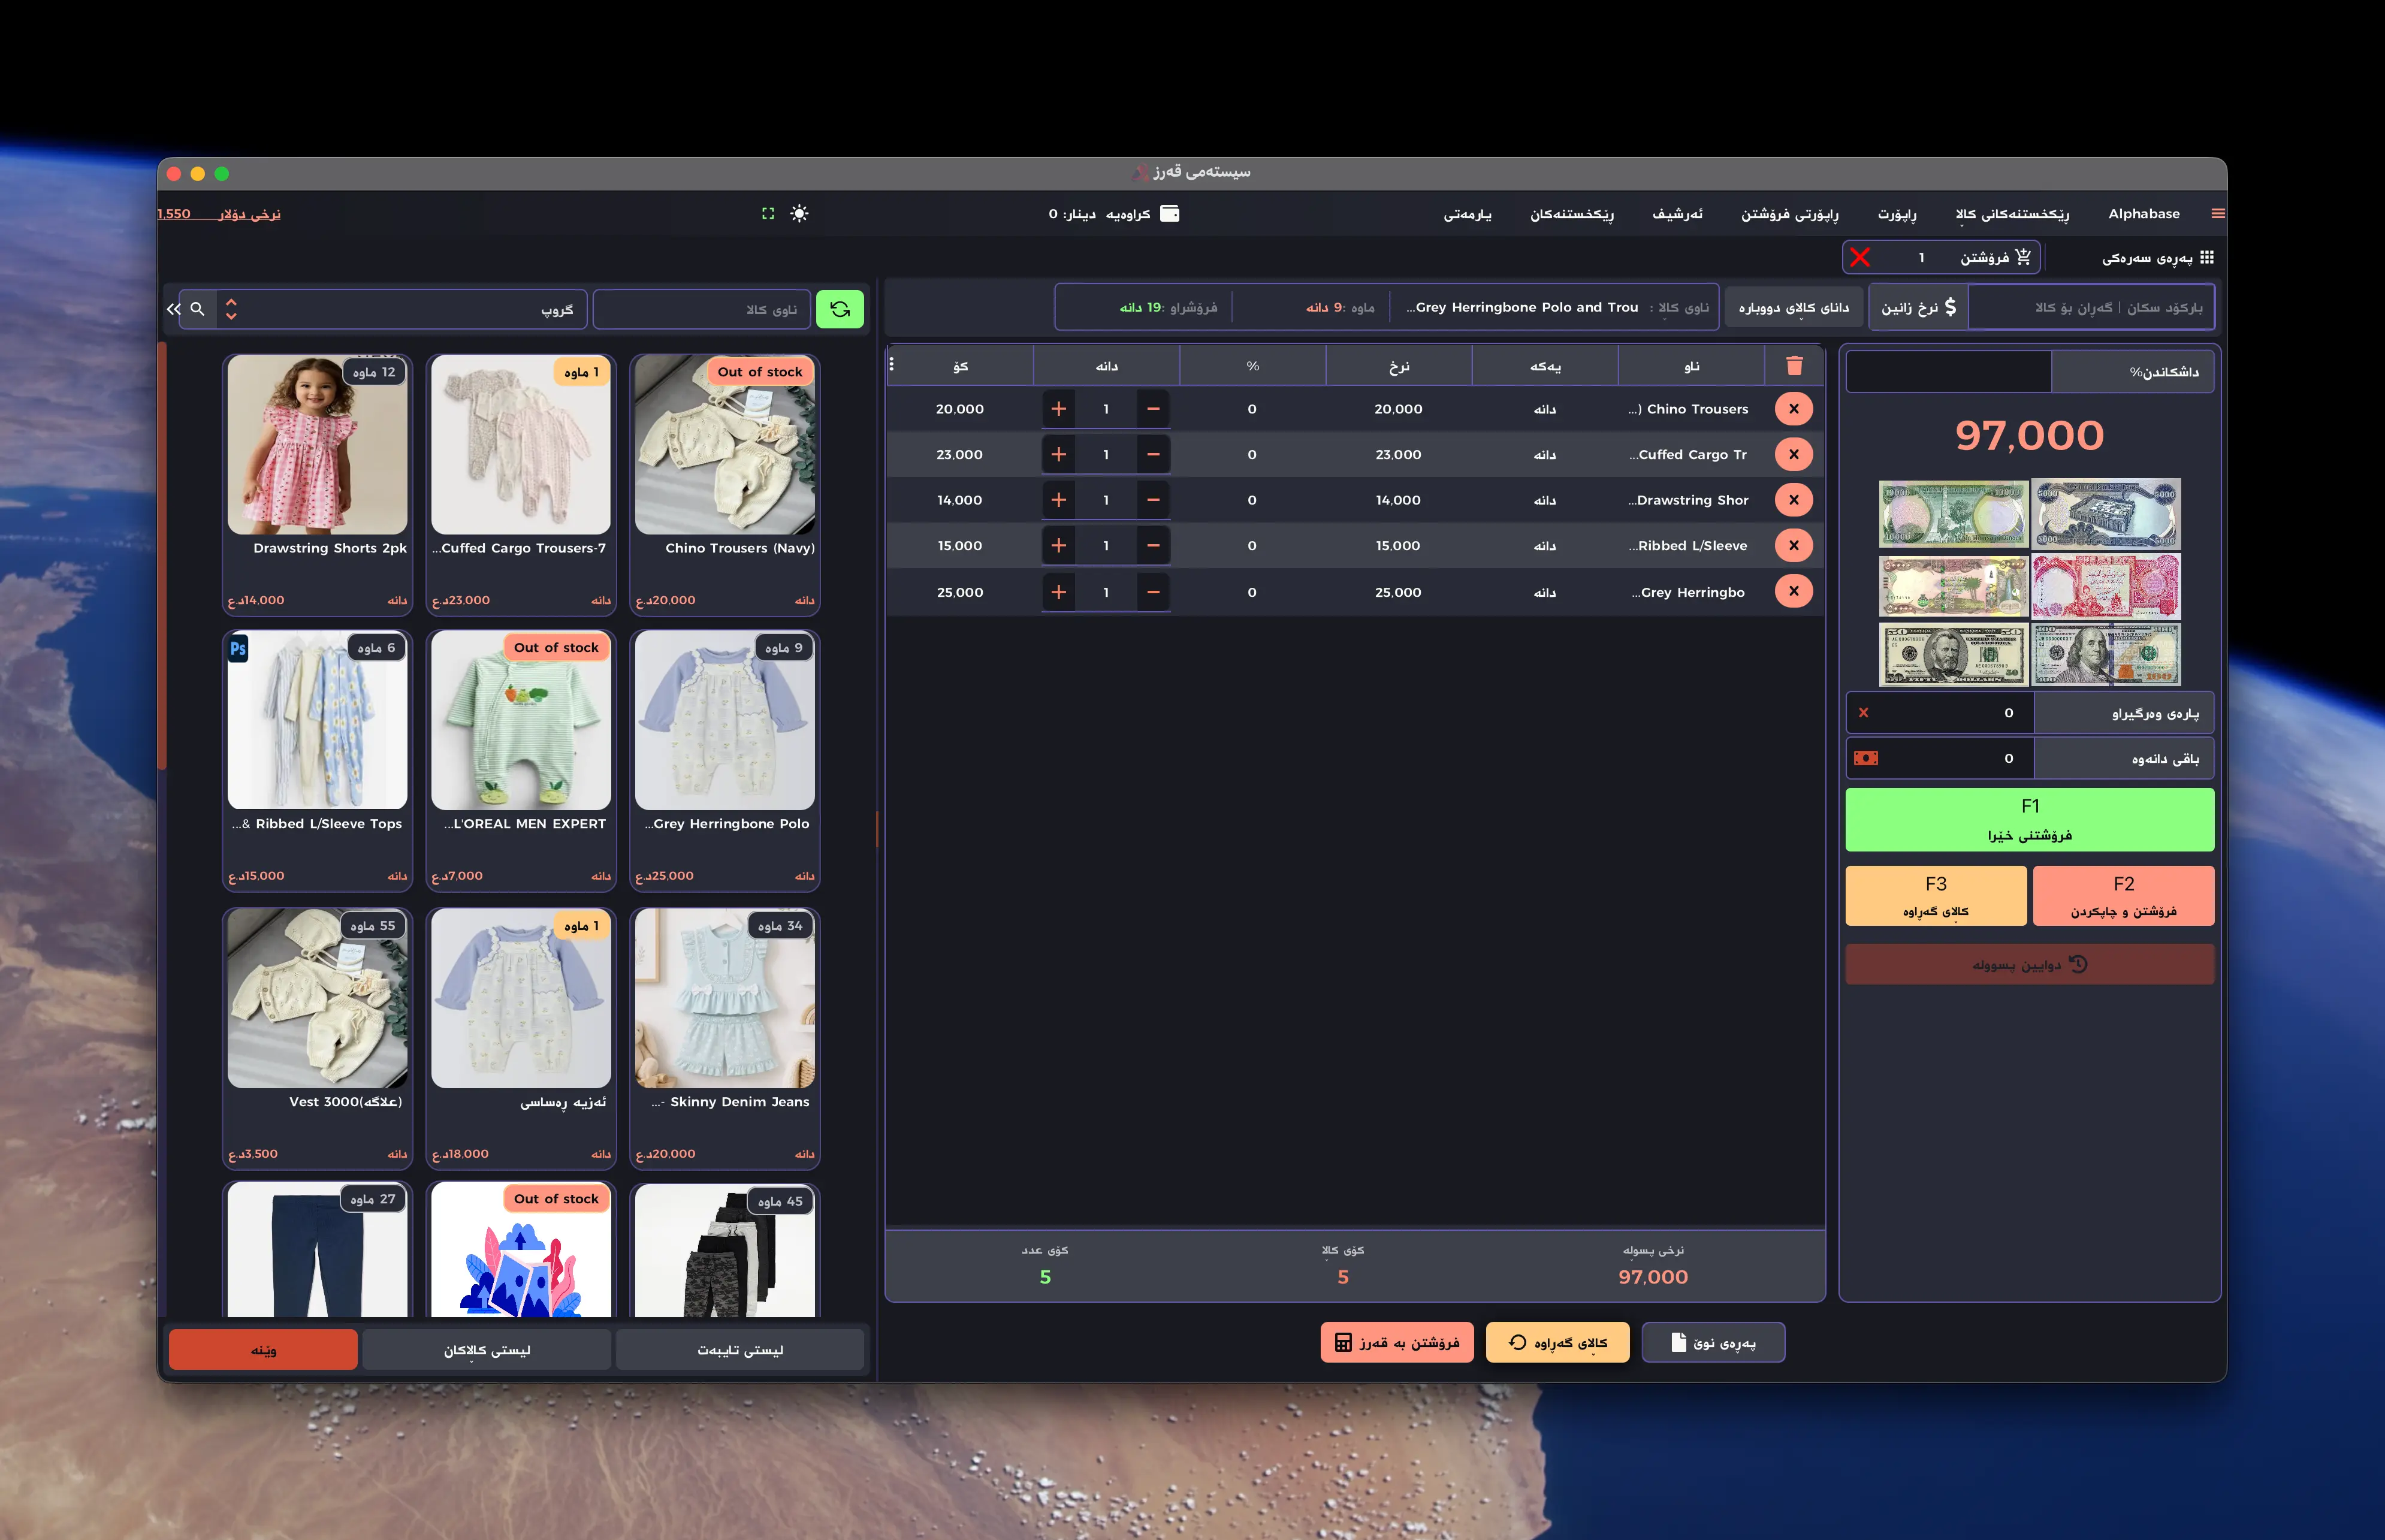Focus the discount percent input field

(x=1949, y=372)
